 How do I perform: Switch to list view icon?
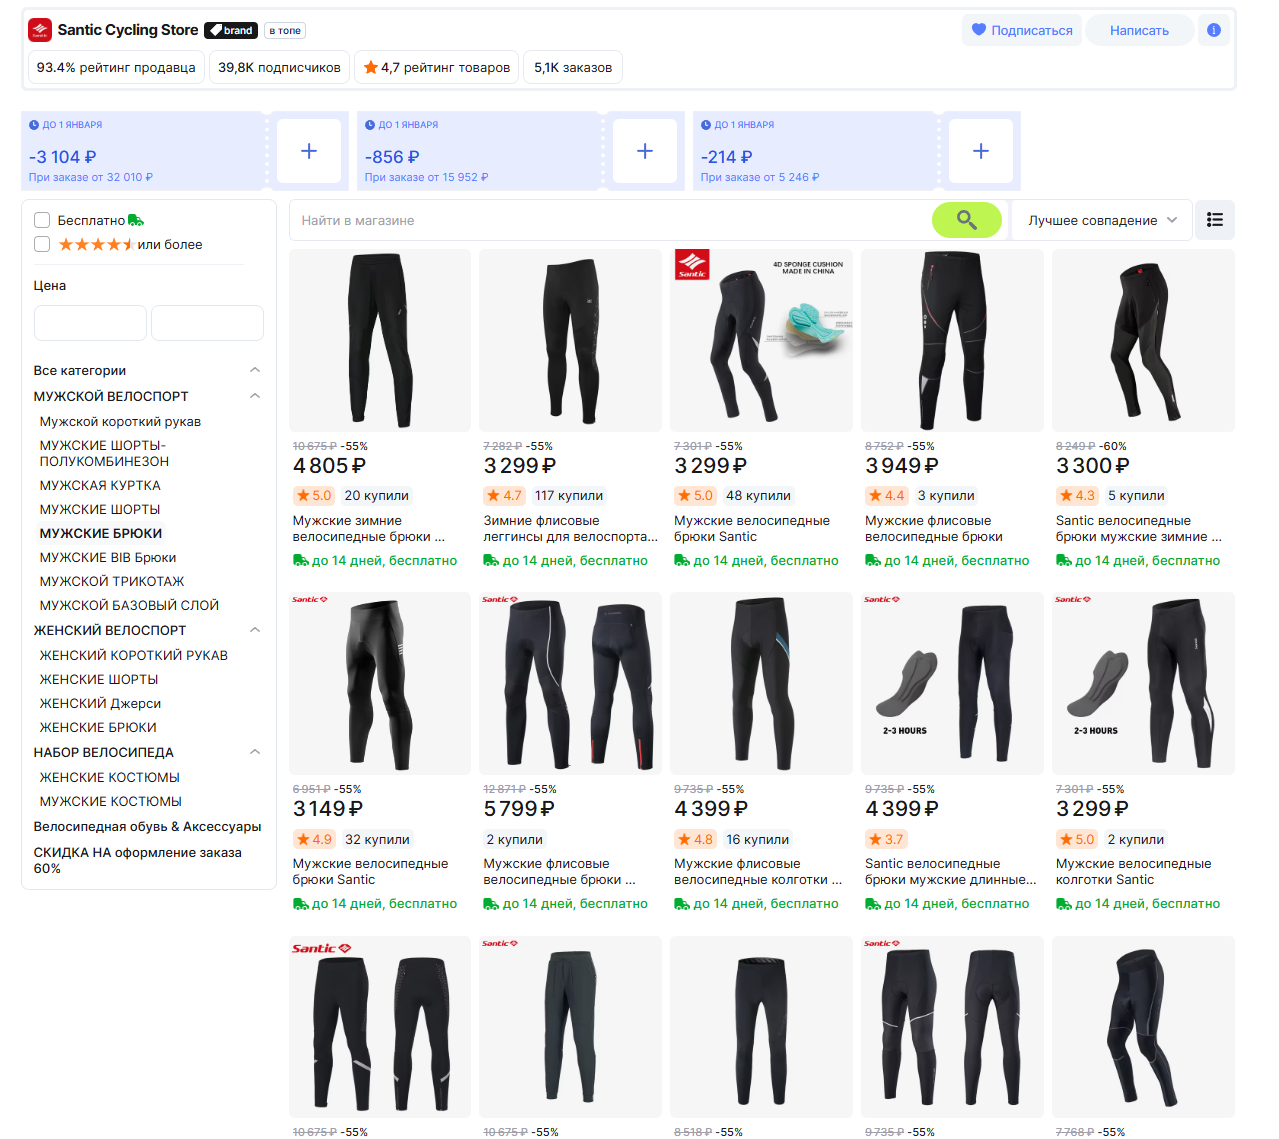1215,220
